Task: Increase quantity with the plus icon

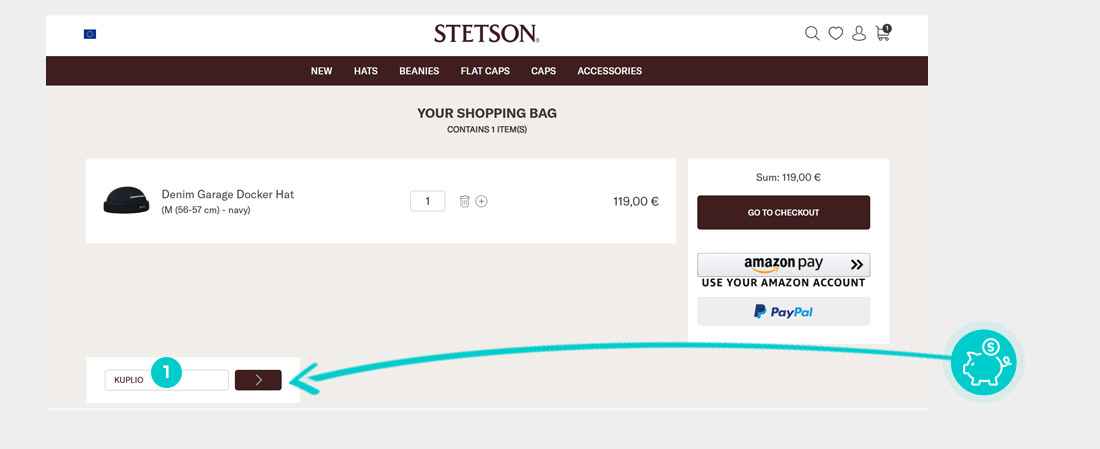Action: pos(481,201)
